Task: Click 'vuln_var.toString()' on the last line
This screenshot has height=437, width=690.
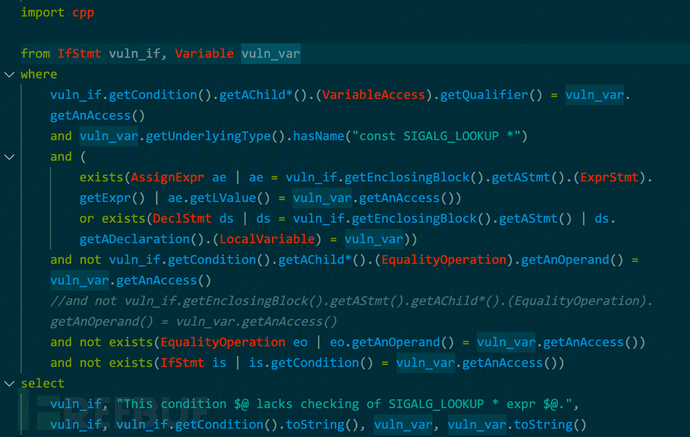Action: [x=518, y=425]
